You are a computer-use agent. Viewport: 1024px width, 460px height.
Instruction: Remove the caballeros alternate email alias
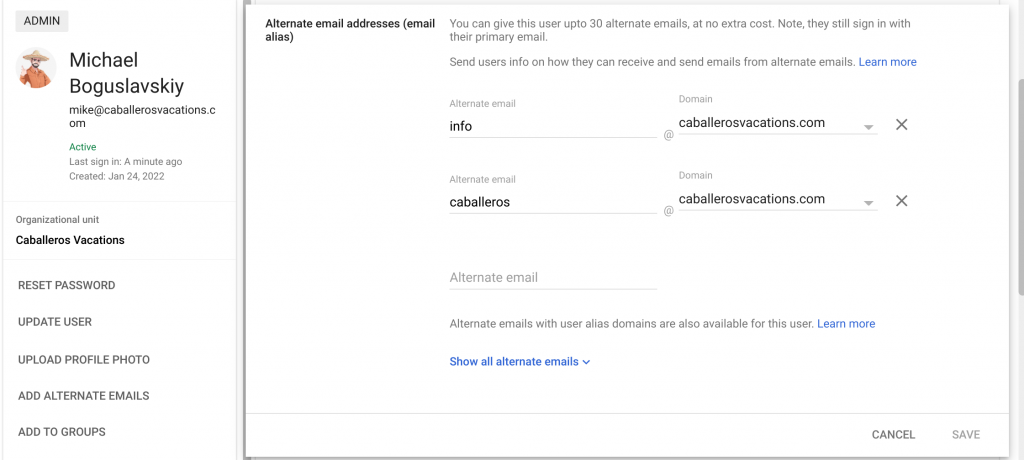click(x=901, y=201)
